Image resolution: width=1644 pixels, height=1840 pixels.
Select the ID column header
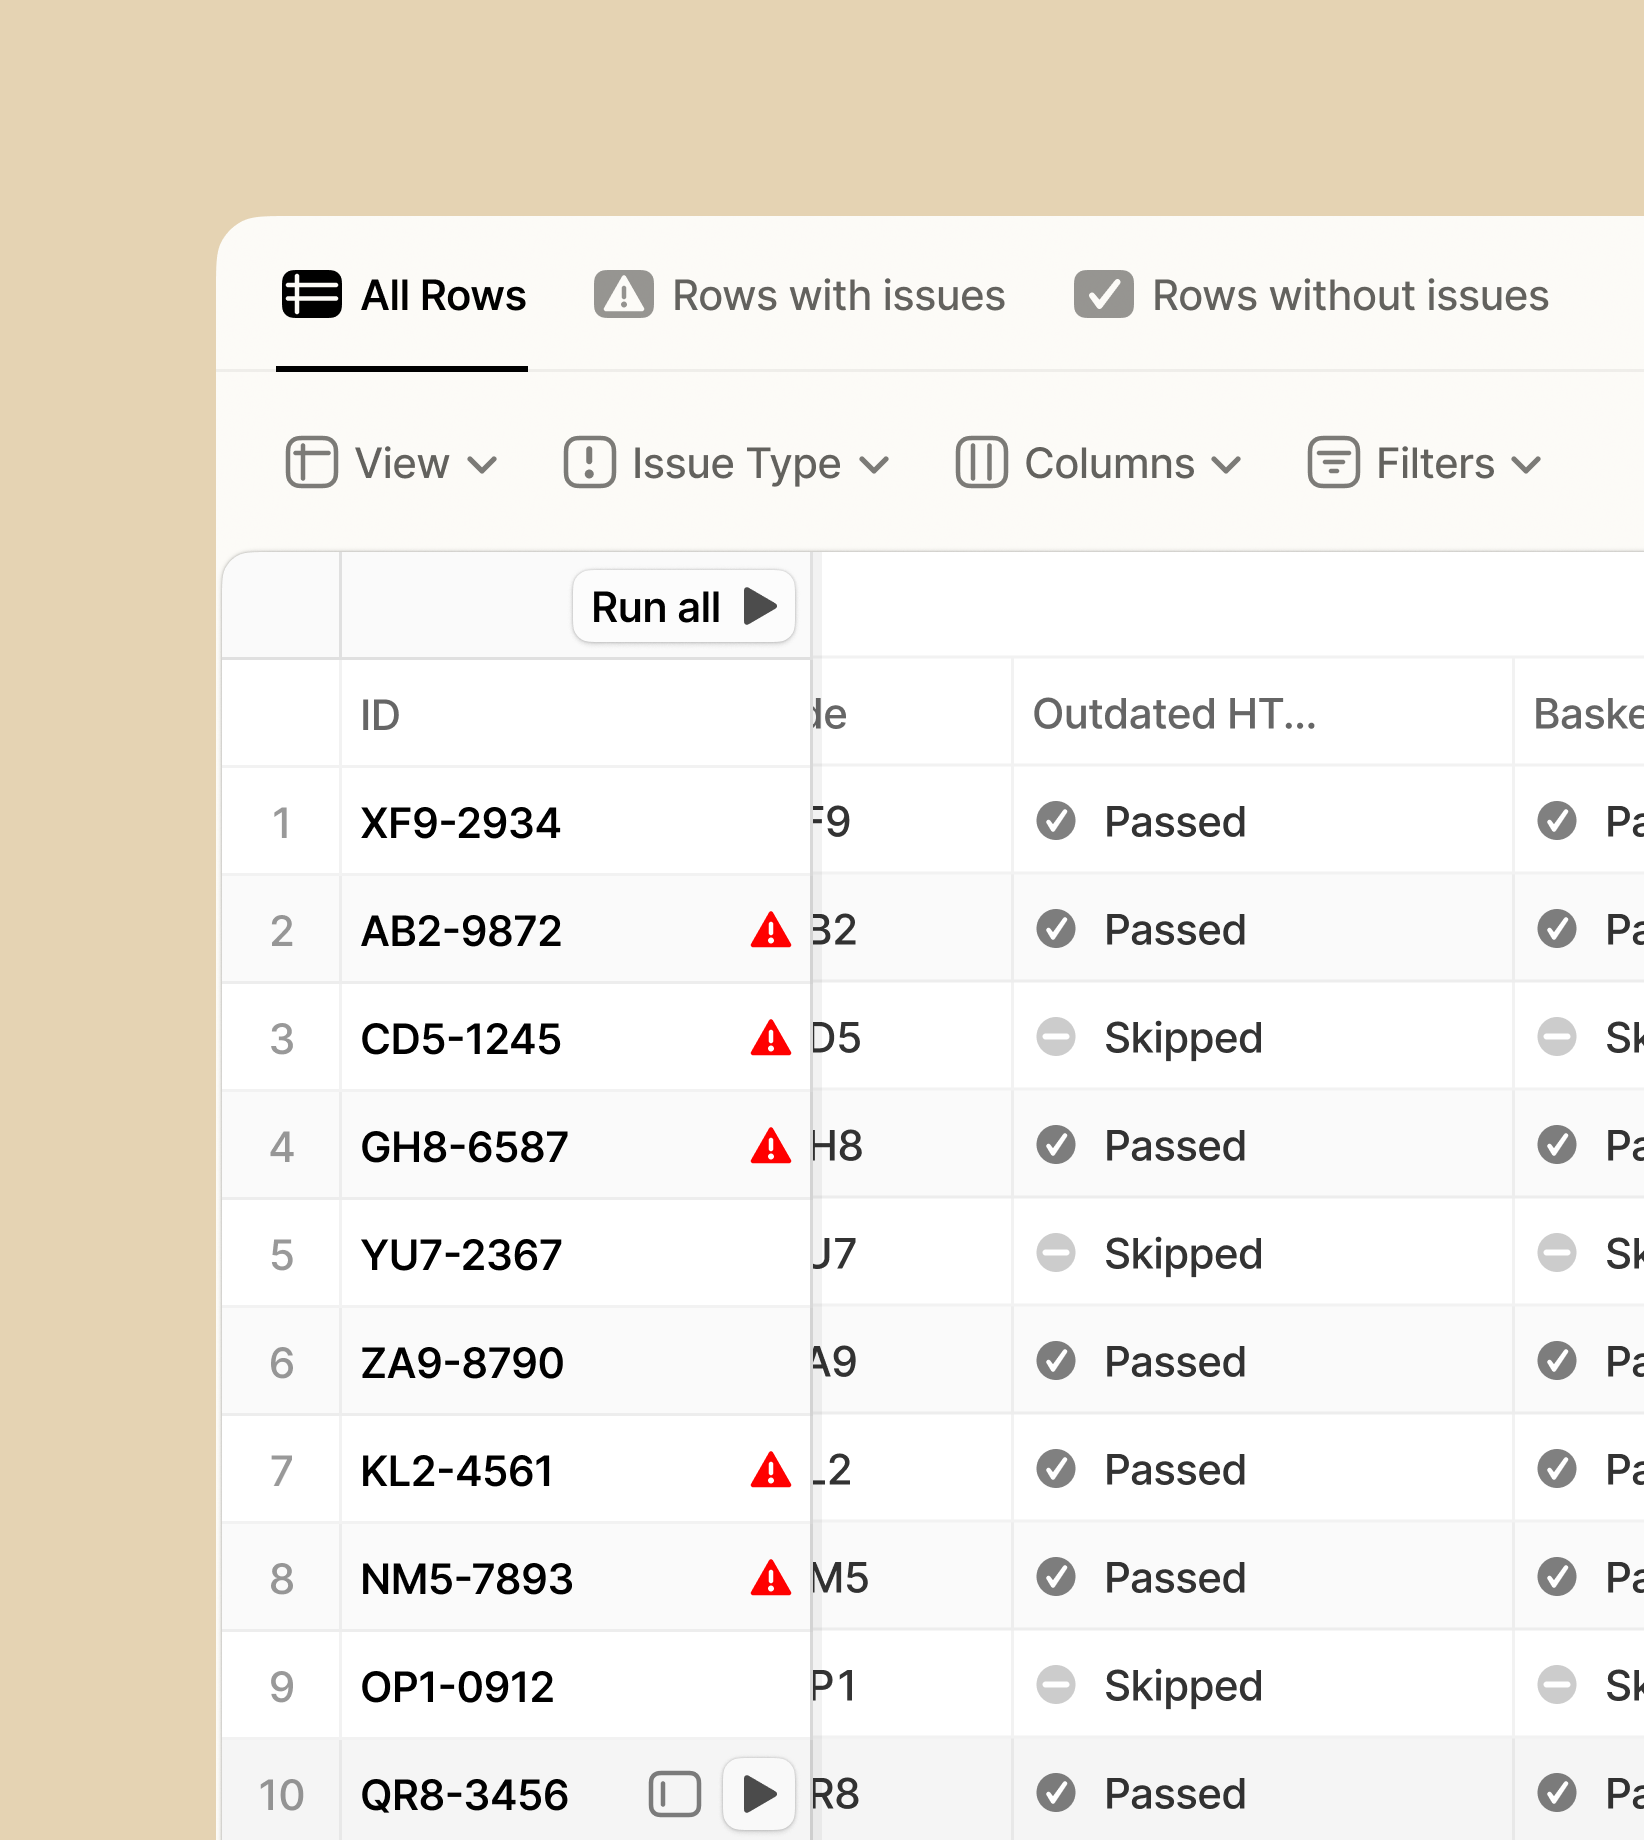click(575, 715)
